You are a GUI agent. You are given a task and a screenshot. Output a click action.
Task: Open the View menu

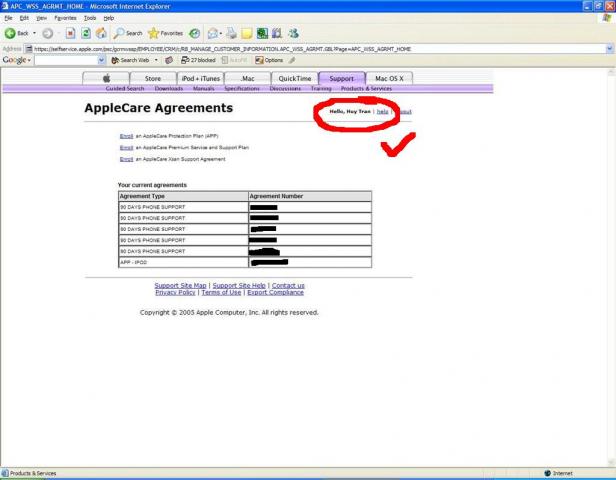(x=41, y=18)
